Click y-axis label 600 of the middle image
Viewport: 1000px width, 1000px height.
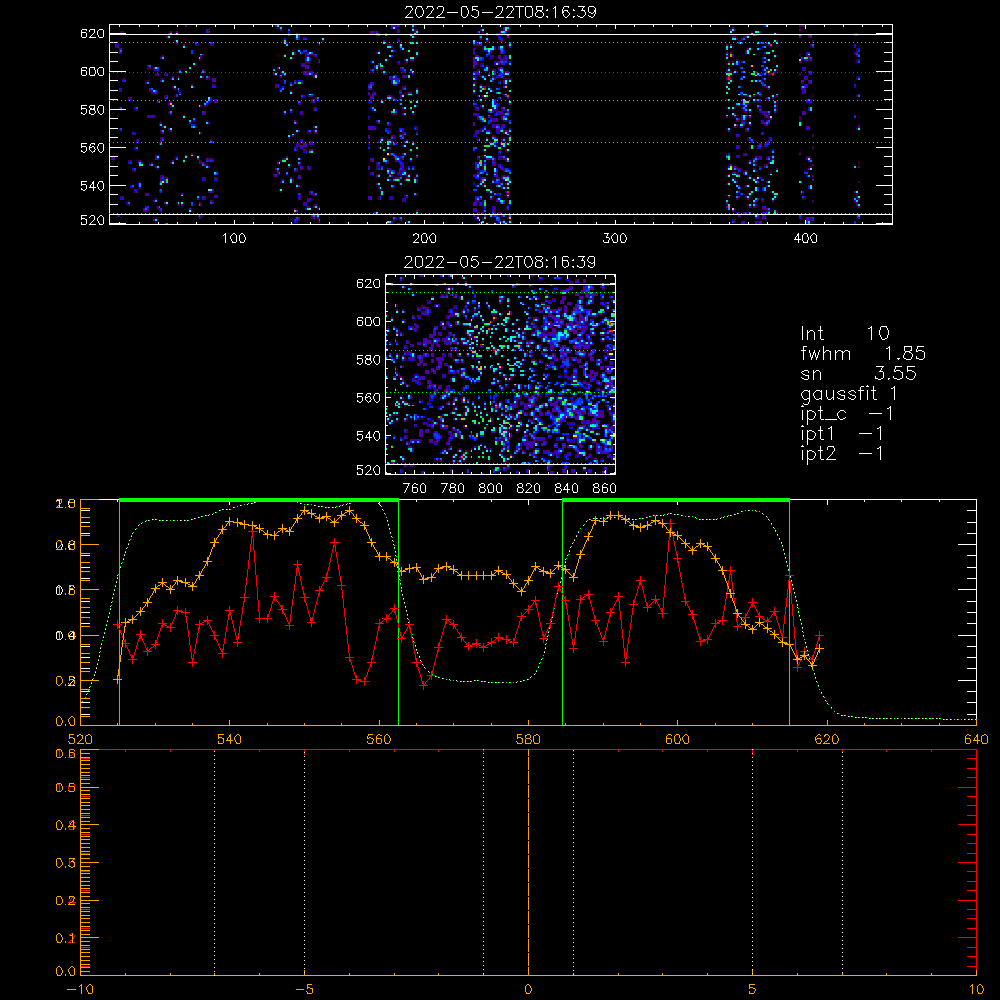click(368, 321)
